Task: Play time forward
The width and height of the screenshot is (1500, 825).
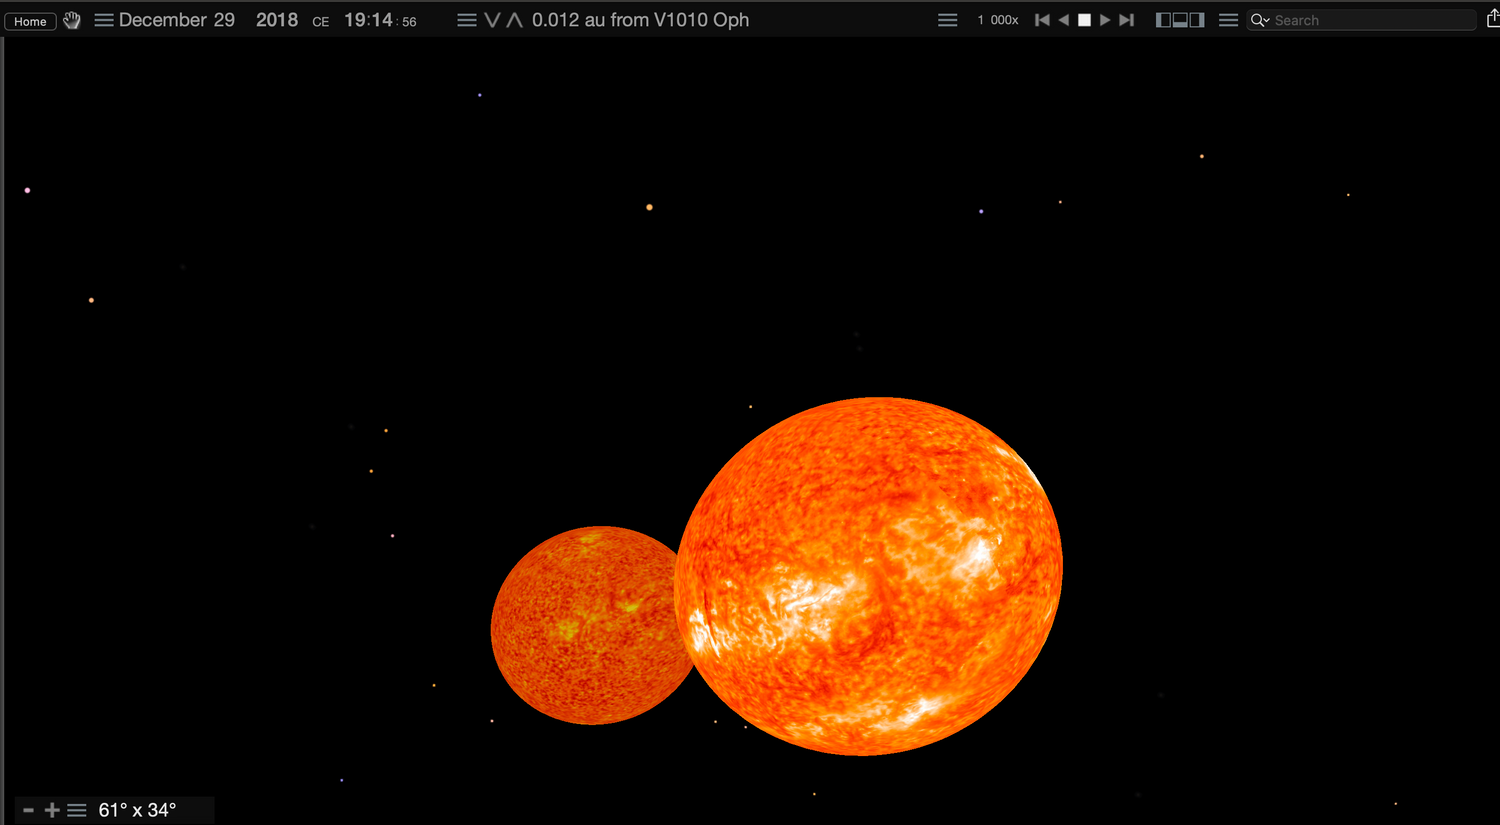Action: point(1105,19)
